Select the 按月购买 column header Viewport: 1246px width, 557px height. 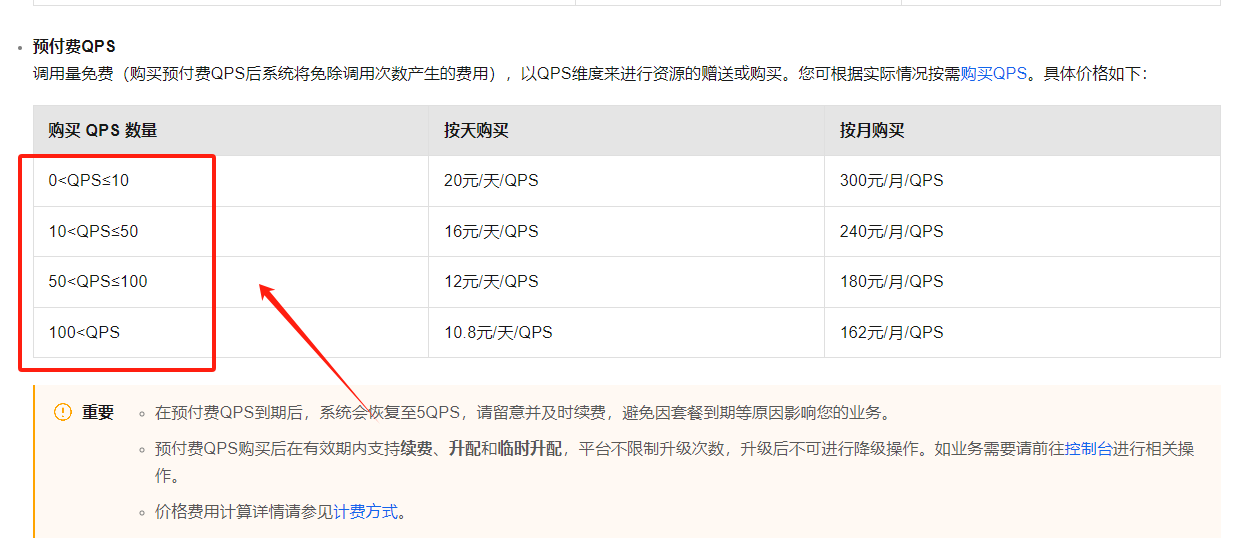click(x=1022, y=131)
